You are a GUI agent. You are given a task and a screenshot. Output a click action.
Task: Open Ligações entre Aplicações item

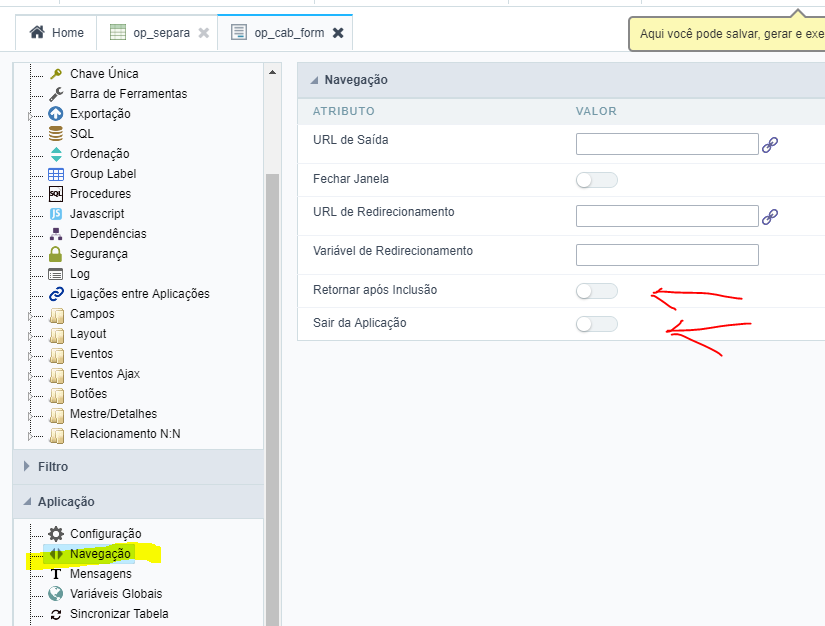click(139, 294)
